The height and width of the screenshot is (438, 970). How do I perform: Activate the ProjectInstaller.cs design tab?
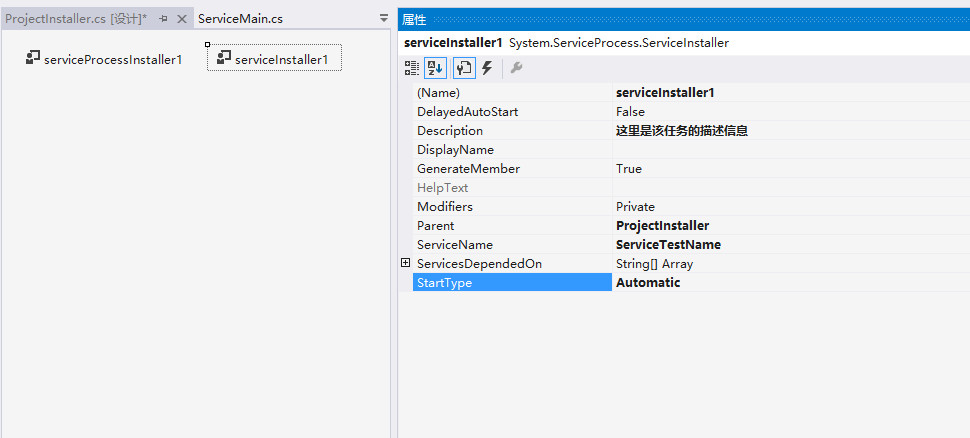(x=76, y=19)
